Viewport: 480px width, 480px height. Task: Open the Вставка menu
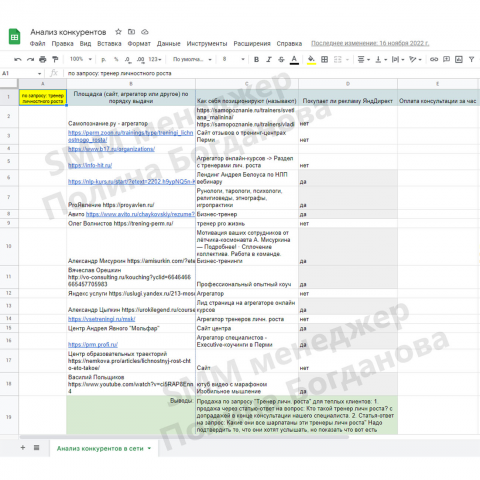click(x=109, y=44)
